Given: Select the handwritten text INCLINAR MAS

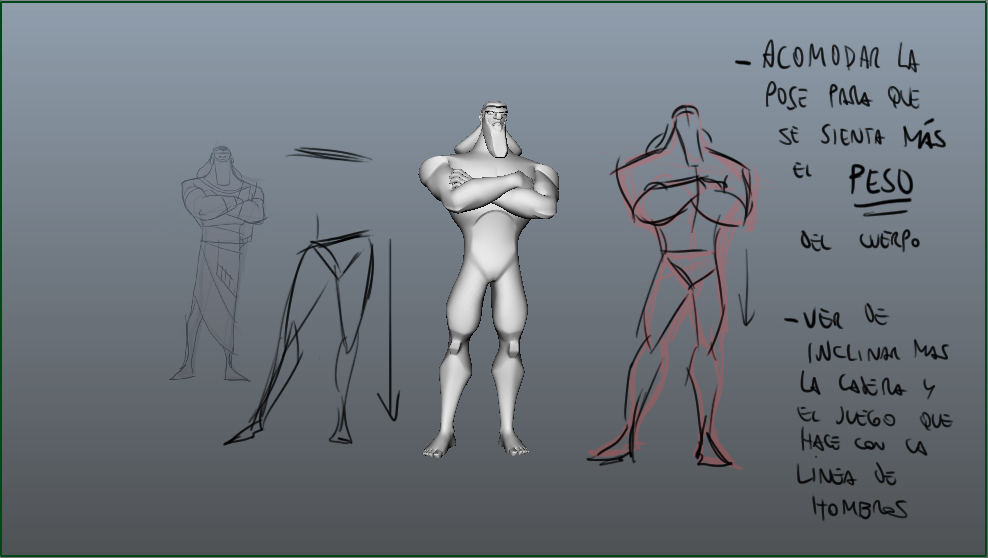Looking at the screenshot, I should [875, 352].
